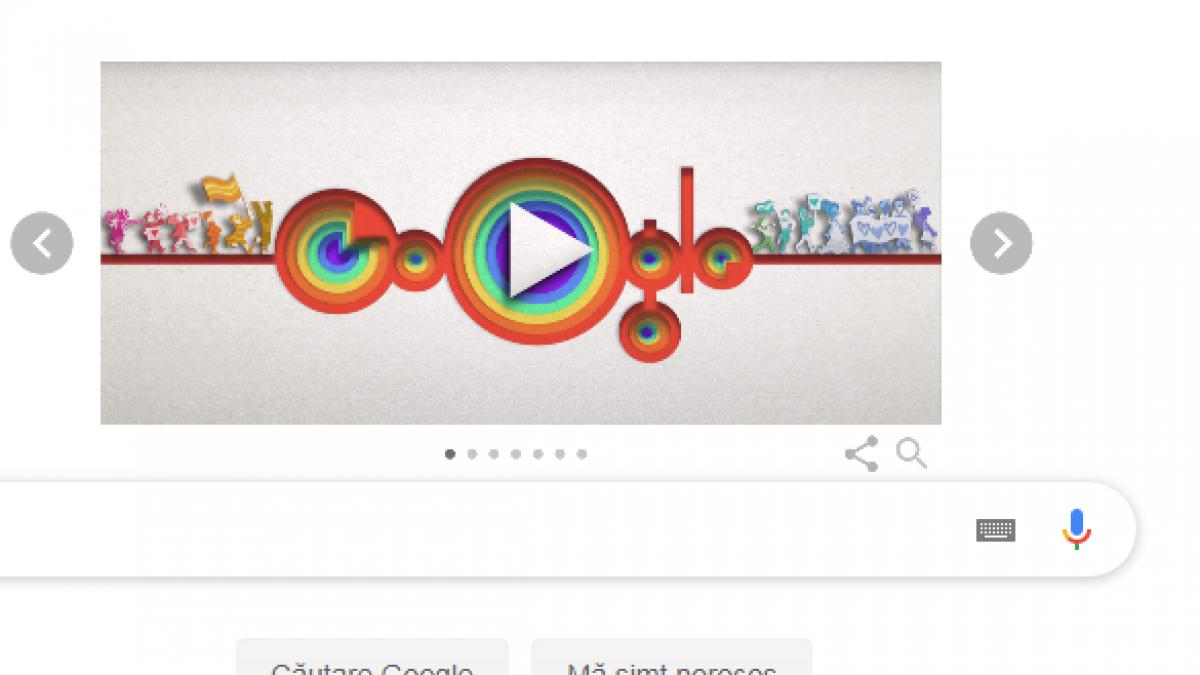Advance to the next doodle slide
The image size is (1200, 675).
(1001, 243)
